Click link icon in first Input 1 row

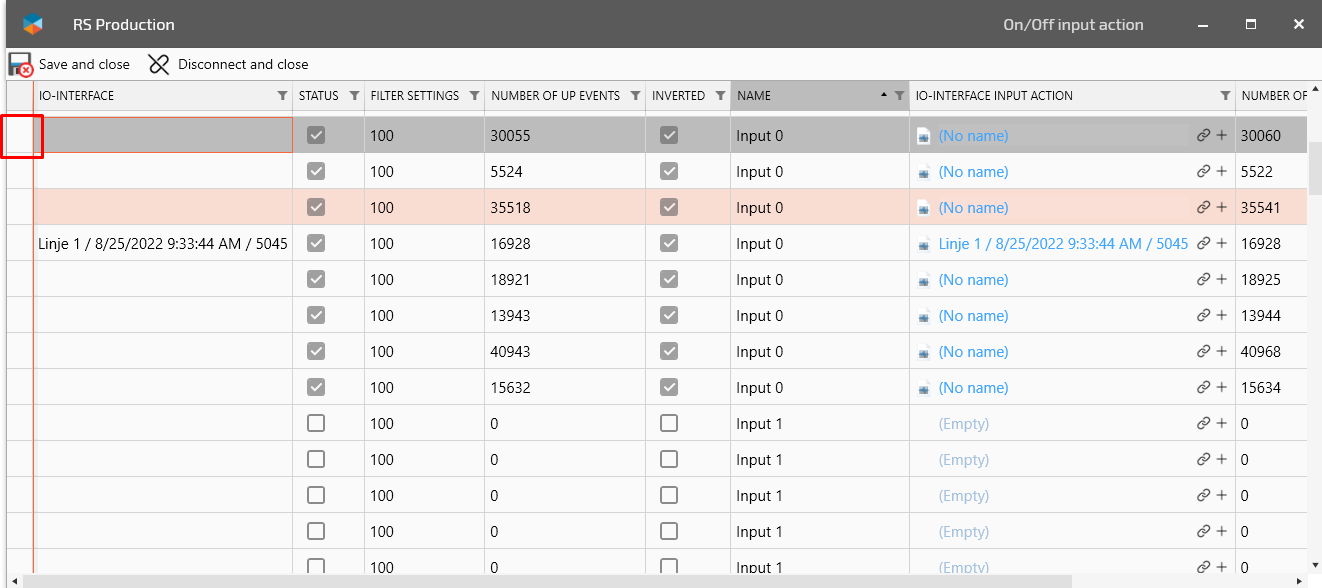pos(1203,424)
